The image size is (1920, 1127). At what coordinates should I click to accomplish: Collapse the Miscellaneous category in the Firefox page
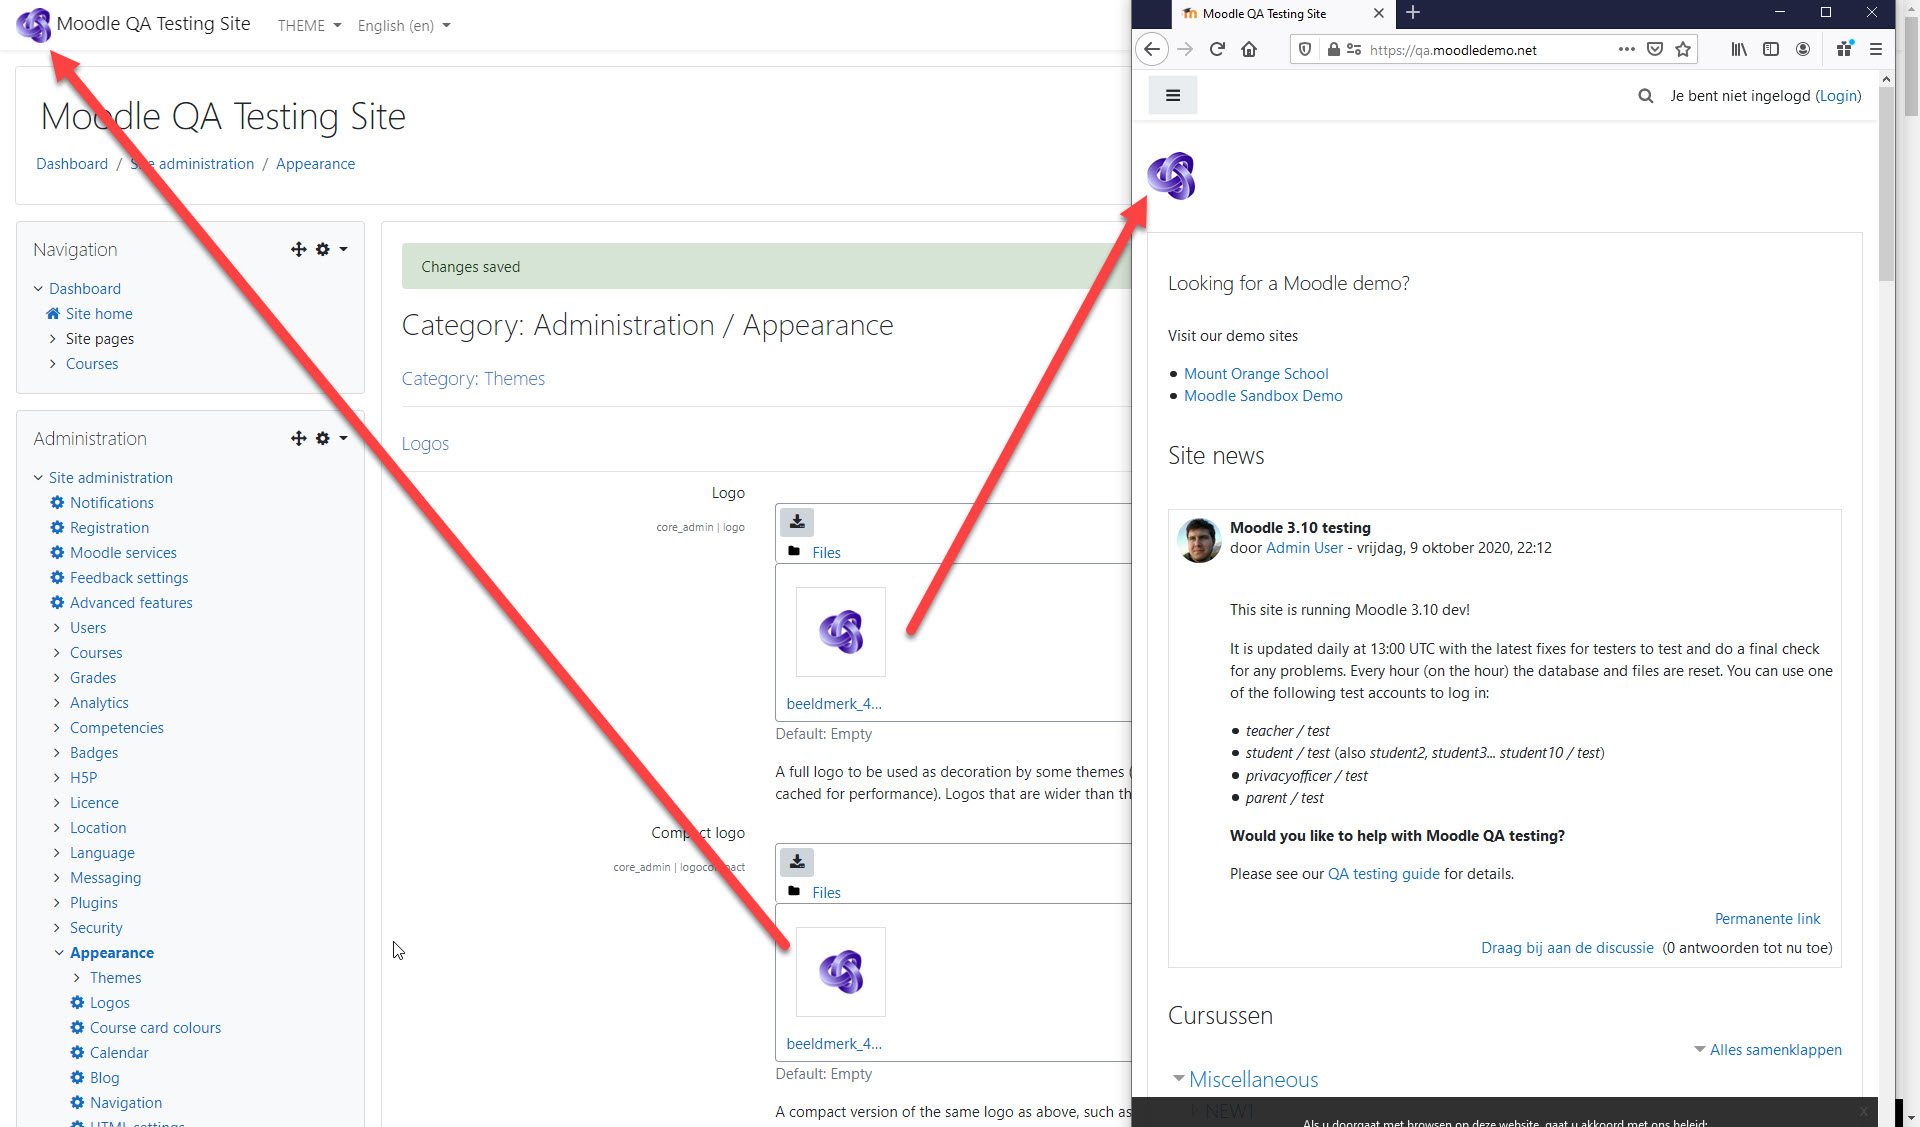pos(1179,1078)
